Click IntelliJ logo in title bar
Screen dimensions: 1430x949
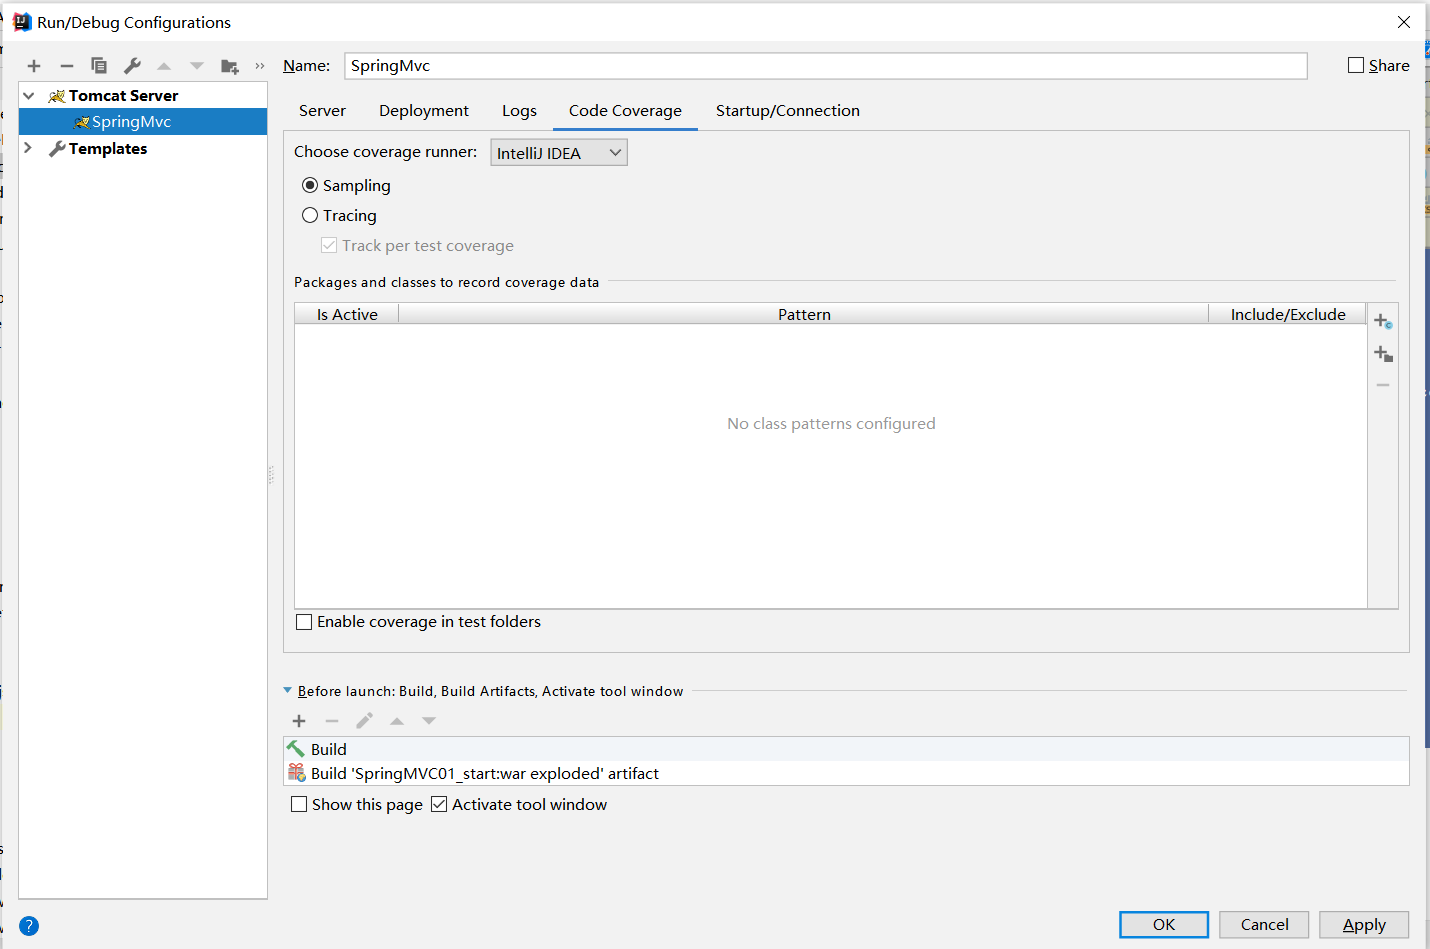point(22,22)
